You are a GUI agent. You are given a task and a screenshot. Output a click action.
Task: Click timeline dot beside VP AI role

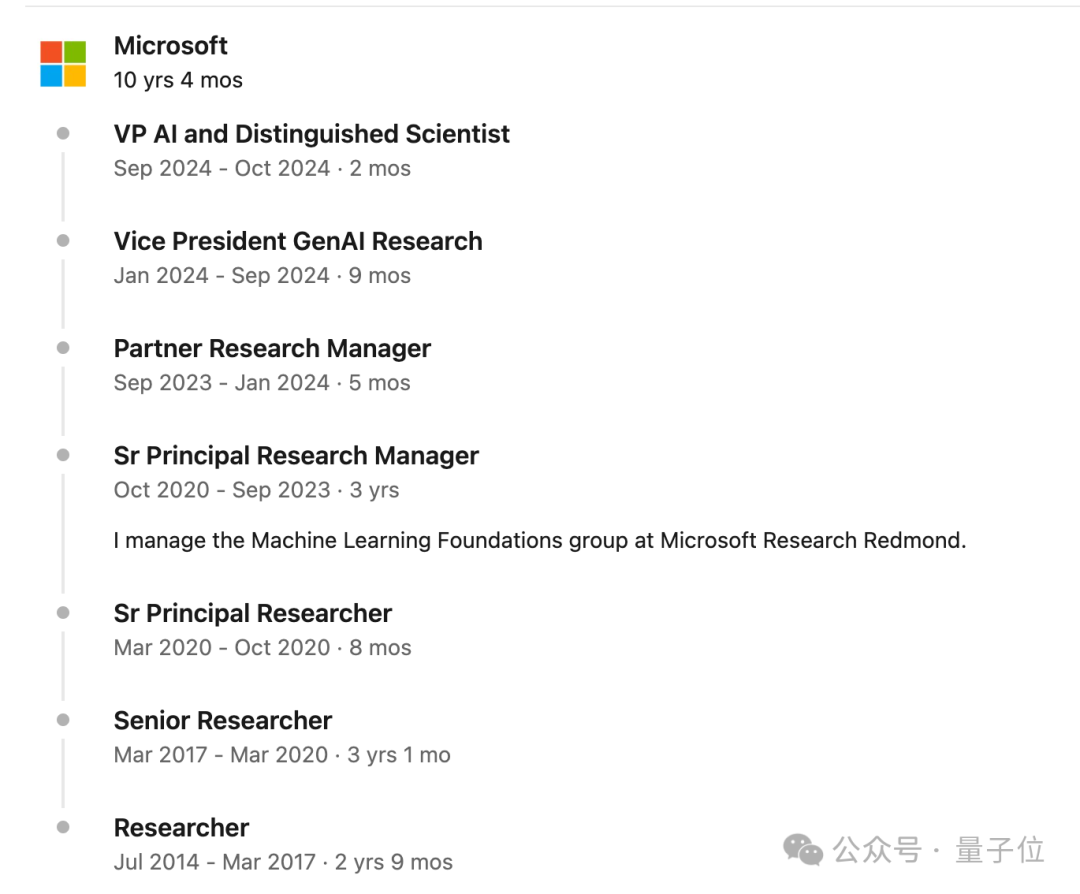click(x=63, y=133)
